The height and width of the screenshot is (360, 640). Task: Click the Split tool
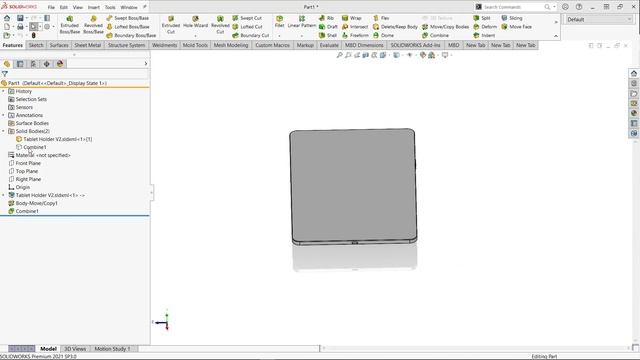[x=482, y=18]
